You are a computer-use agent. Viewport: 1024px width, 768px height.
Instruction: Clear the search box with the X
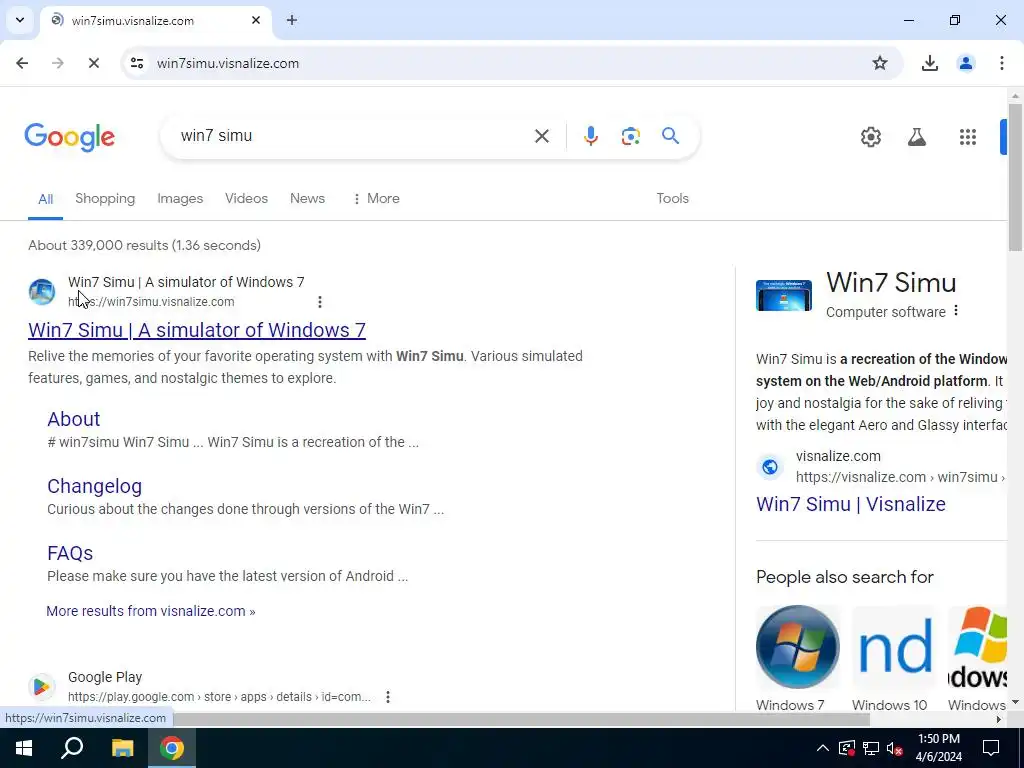(542, 136)
